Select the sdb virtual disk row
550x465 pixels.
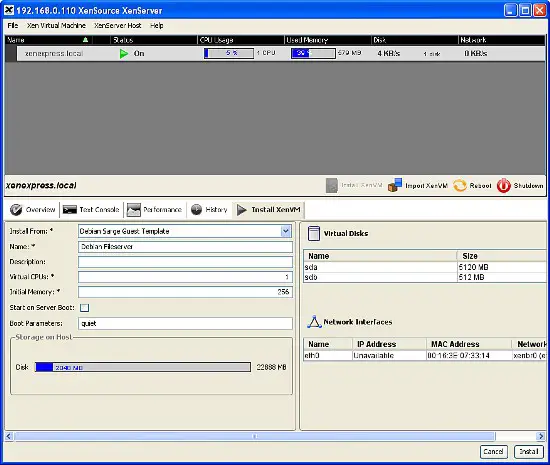tap(425, 277)
